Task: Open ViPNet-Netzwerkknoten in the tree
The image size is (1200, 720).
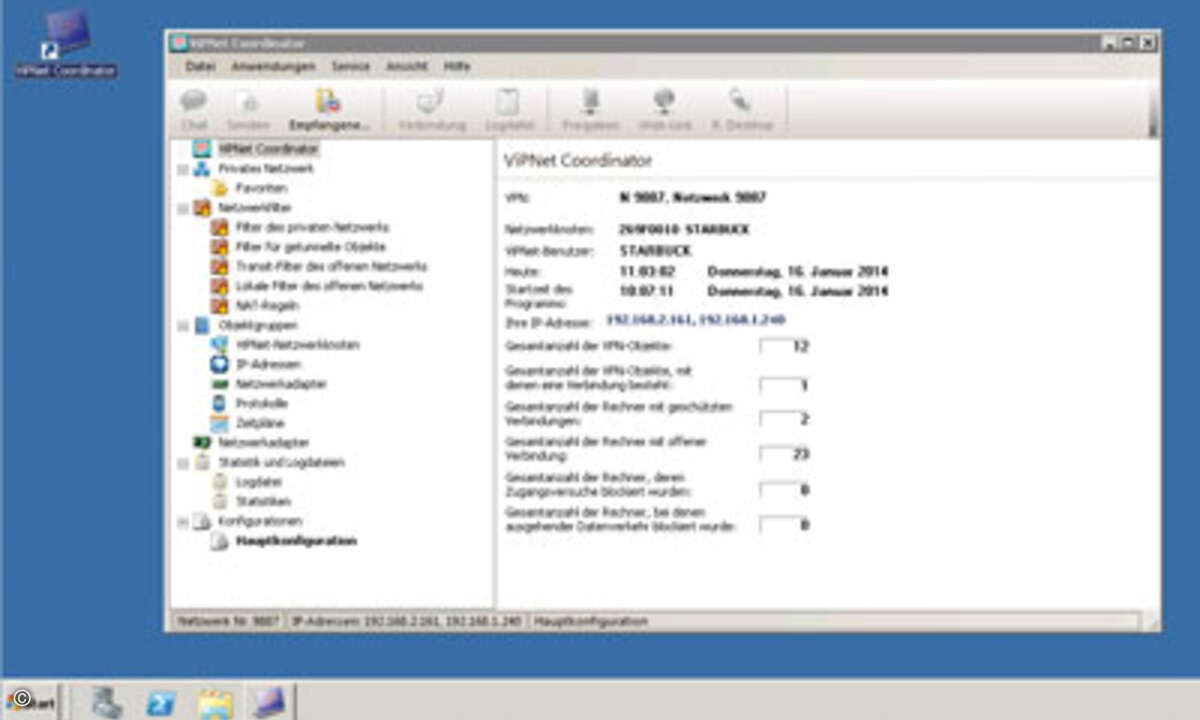Action: (298, 345)
